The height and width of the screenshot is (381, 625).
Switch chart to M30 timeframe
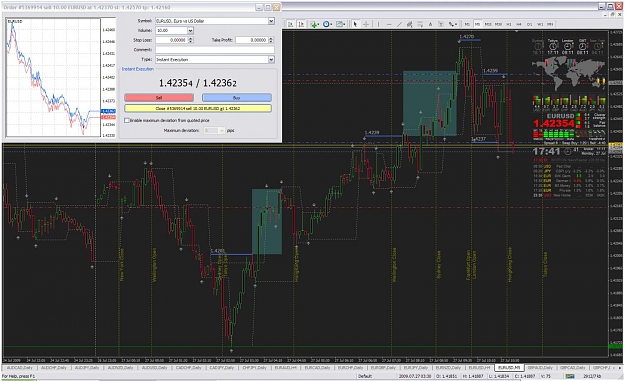point(498,24)
